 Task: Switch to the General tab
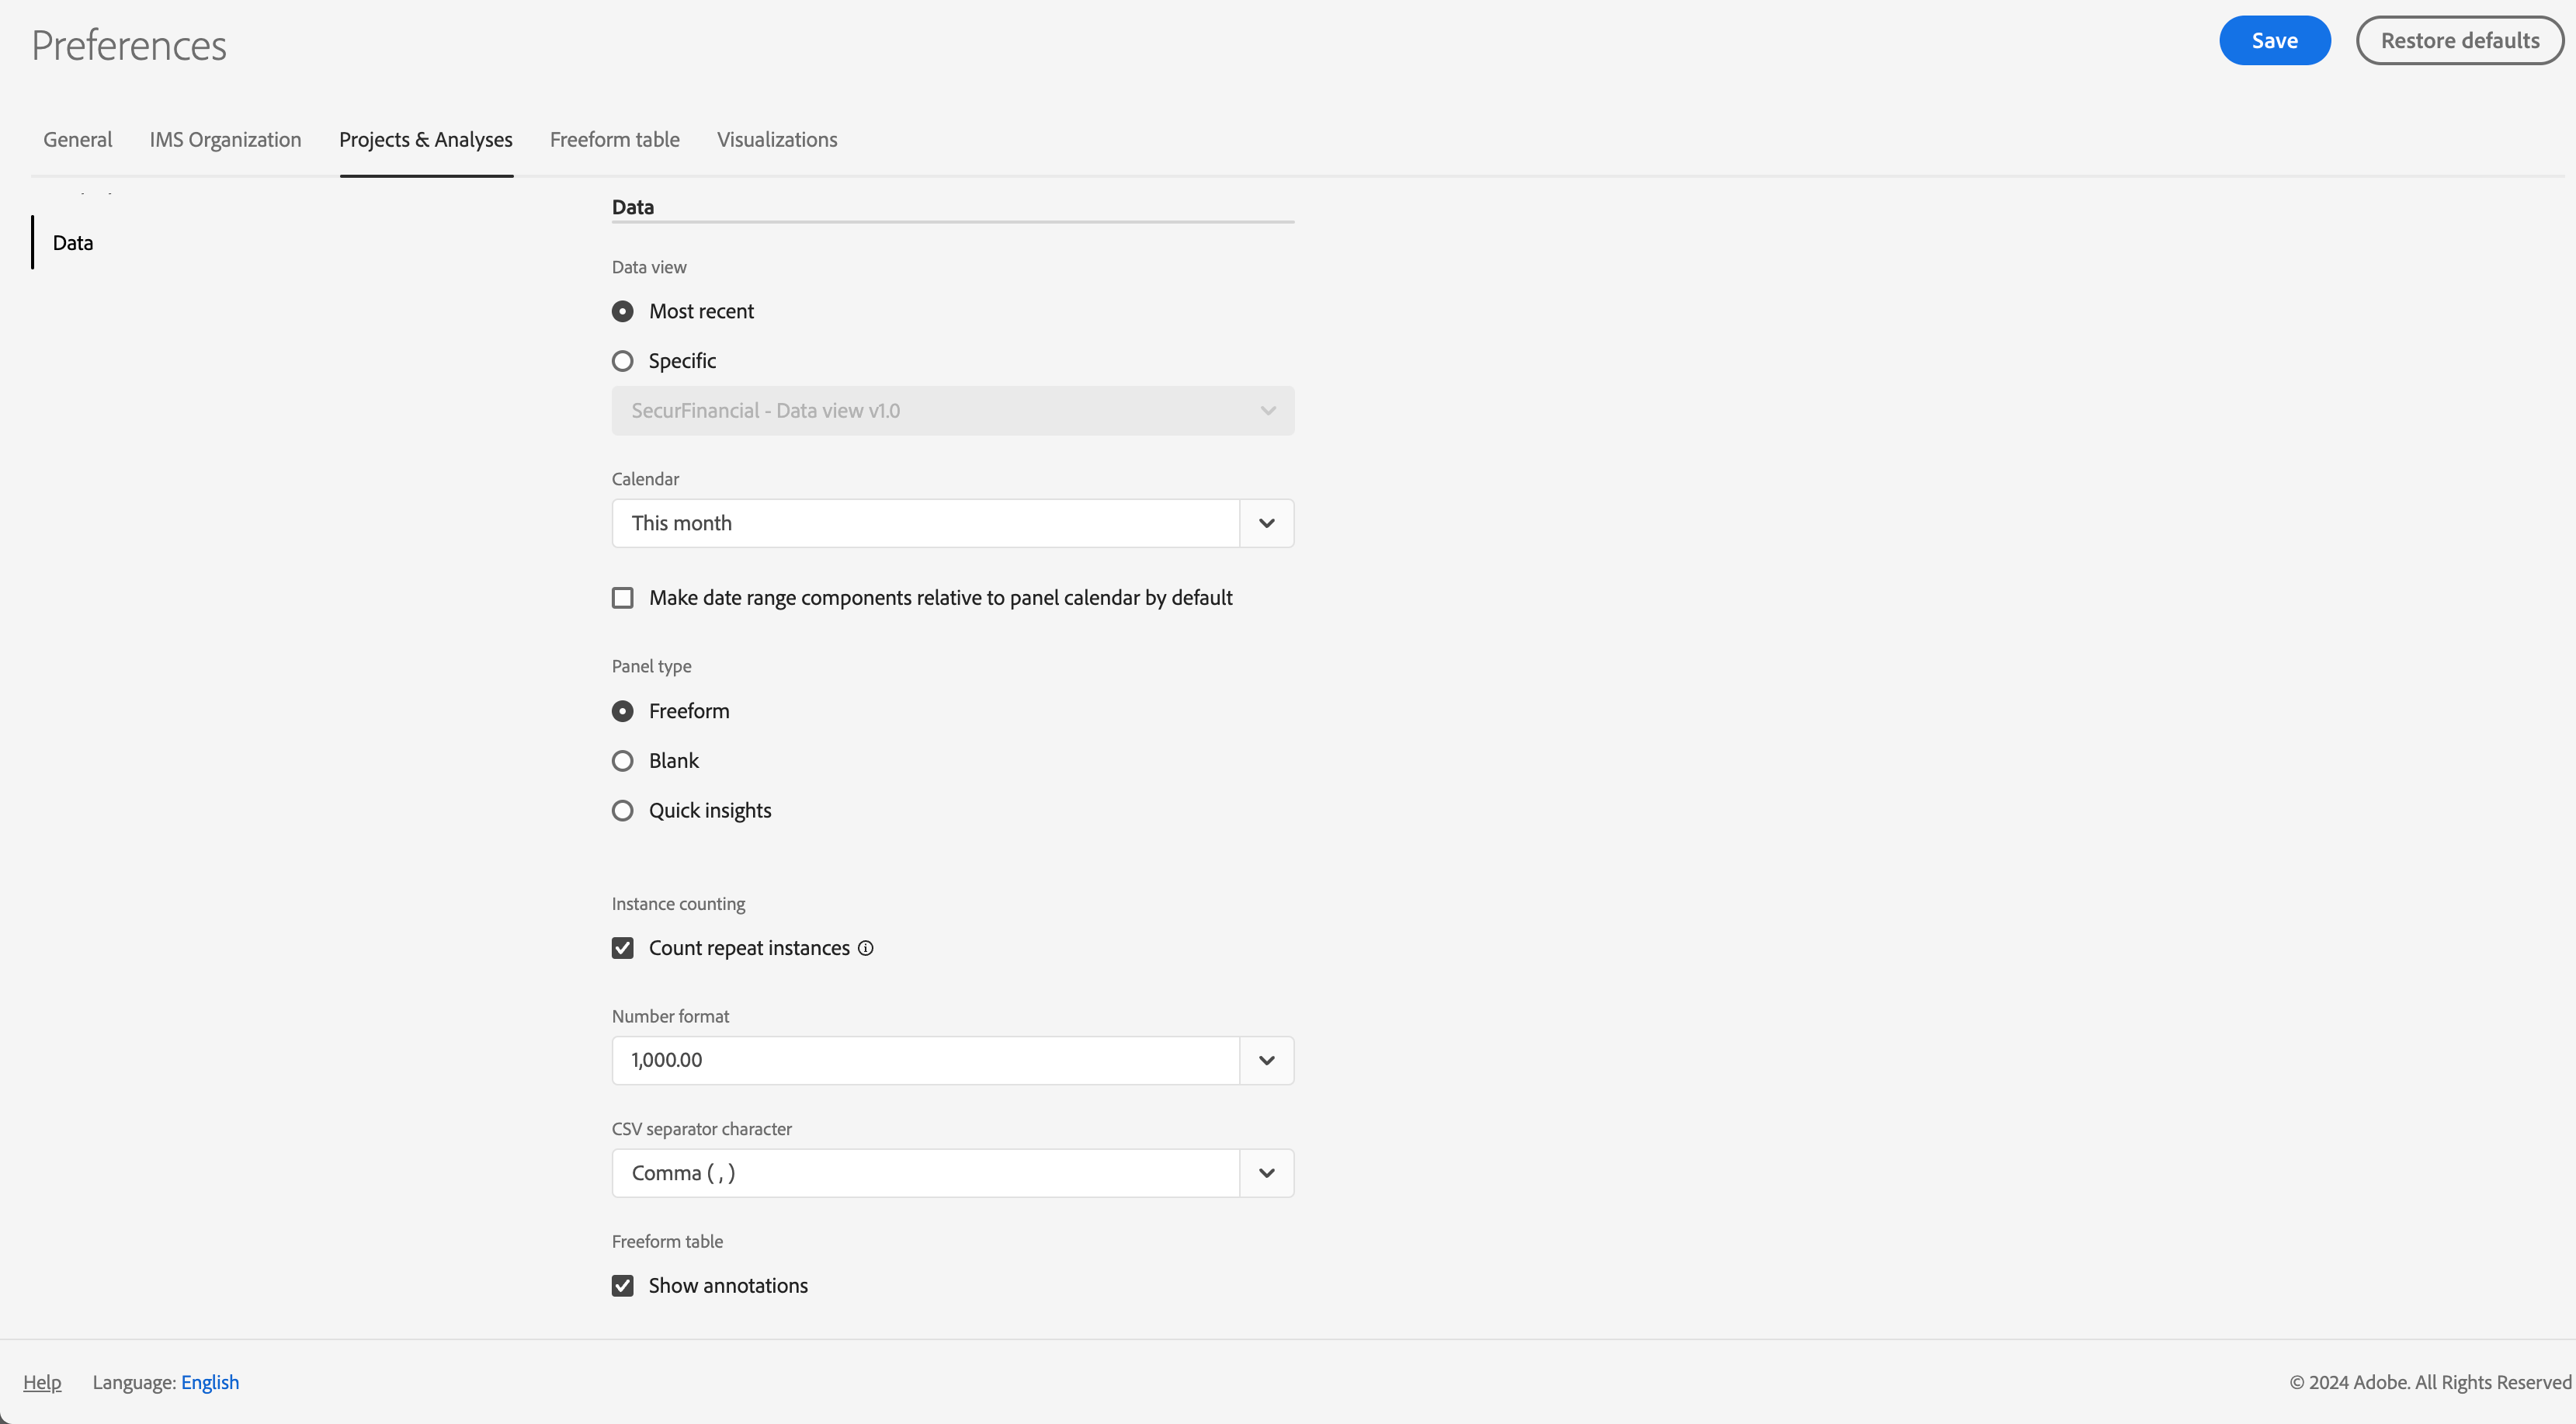coord(77,139)
